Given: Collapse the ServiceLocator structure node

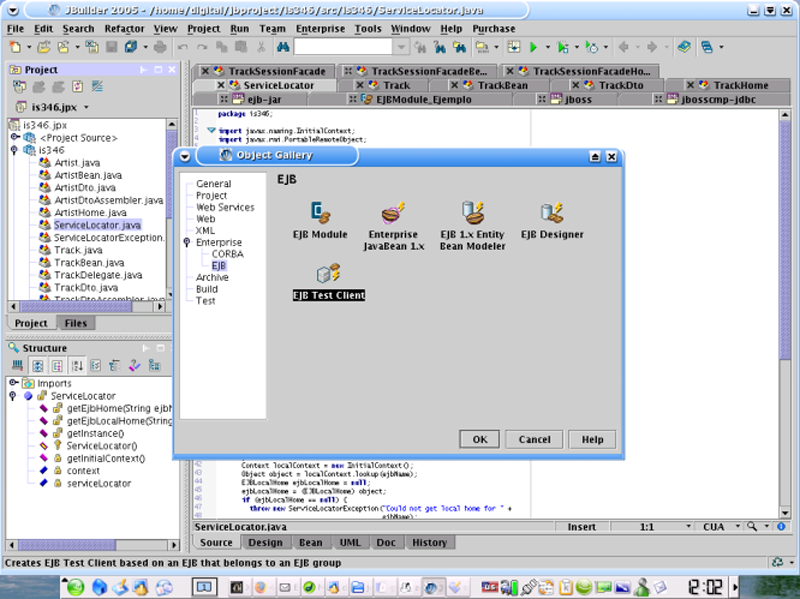Looking at the screenshot, I should (x=14, y=396).
